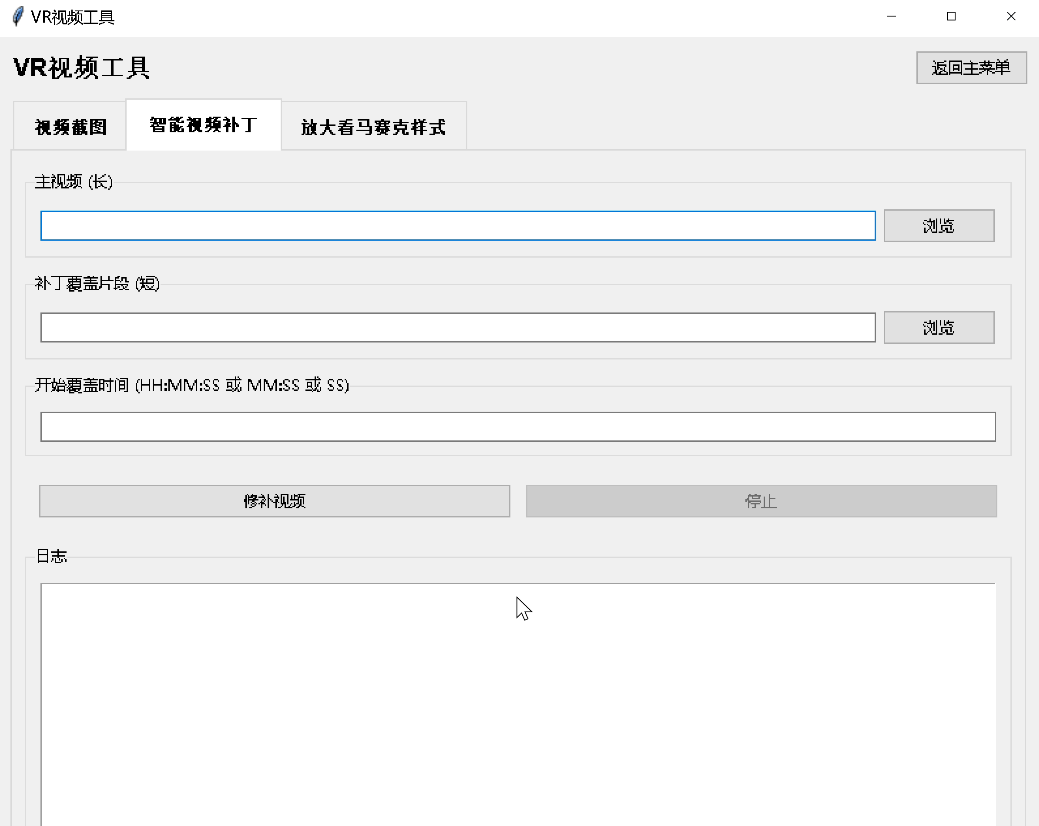Click the 主视频 (长) group label

74,181
